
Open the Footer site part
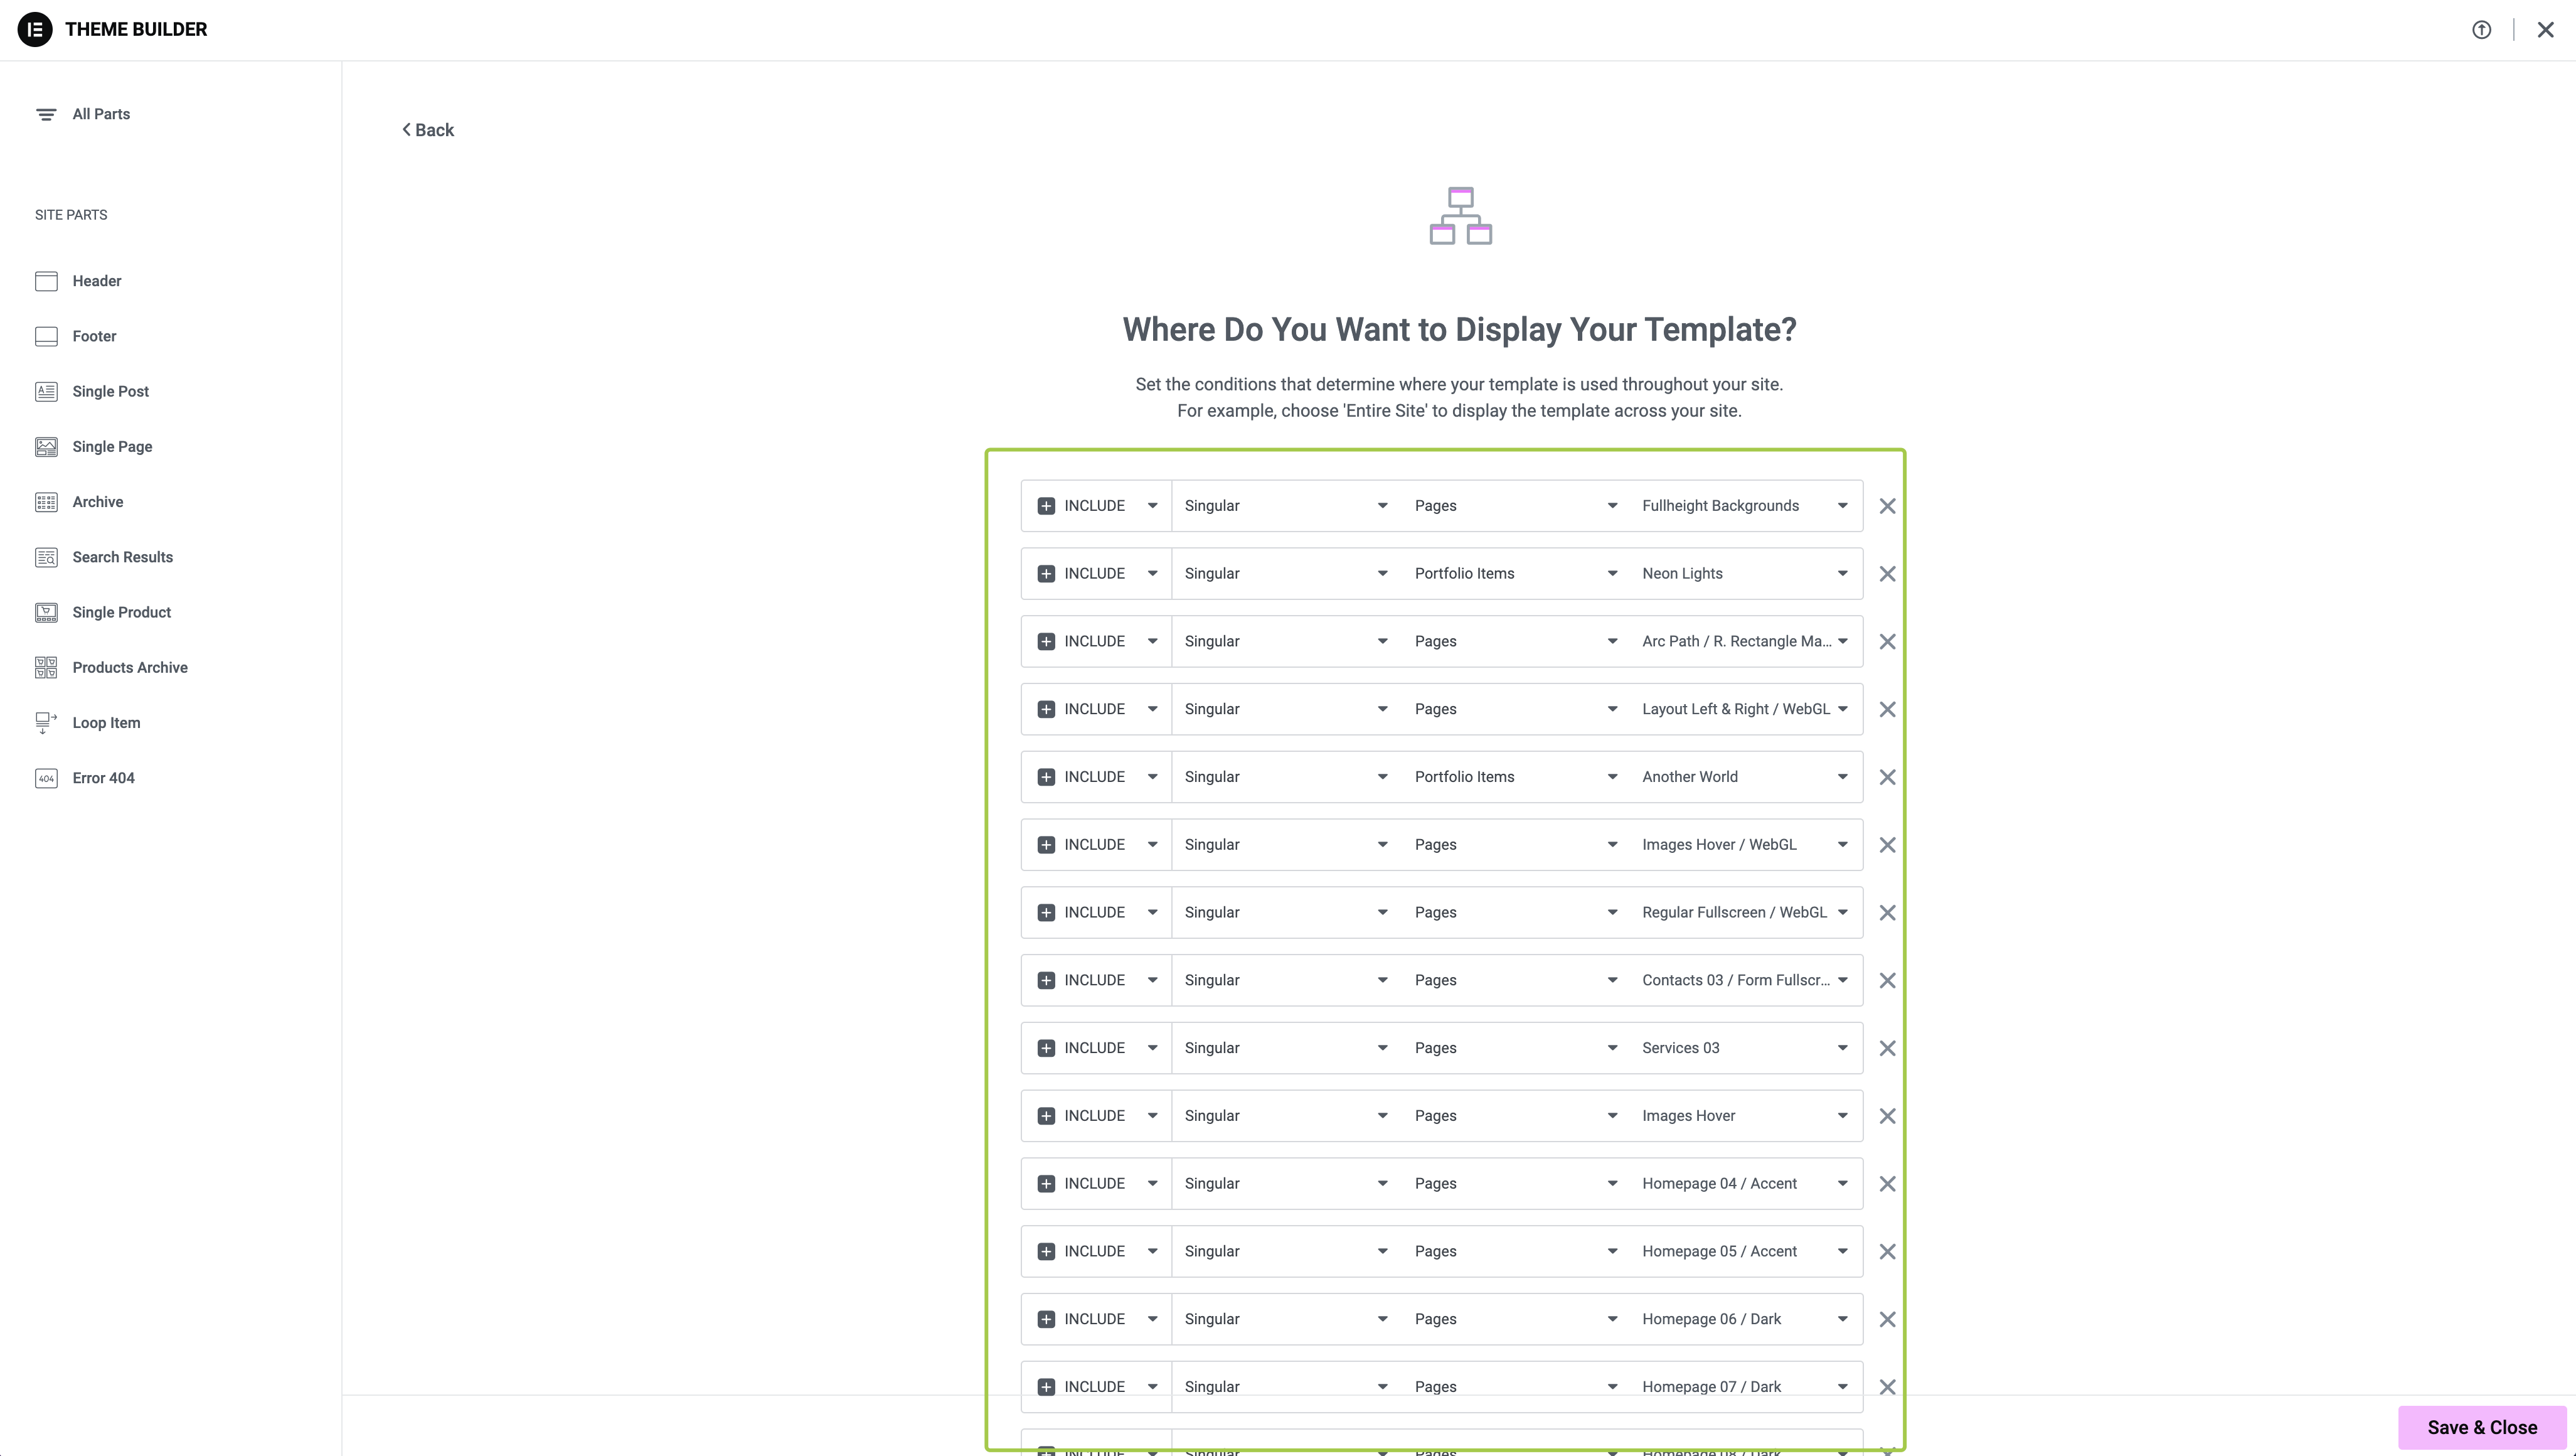tap(94, 336)
